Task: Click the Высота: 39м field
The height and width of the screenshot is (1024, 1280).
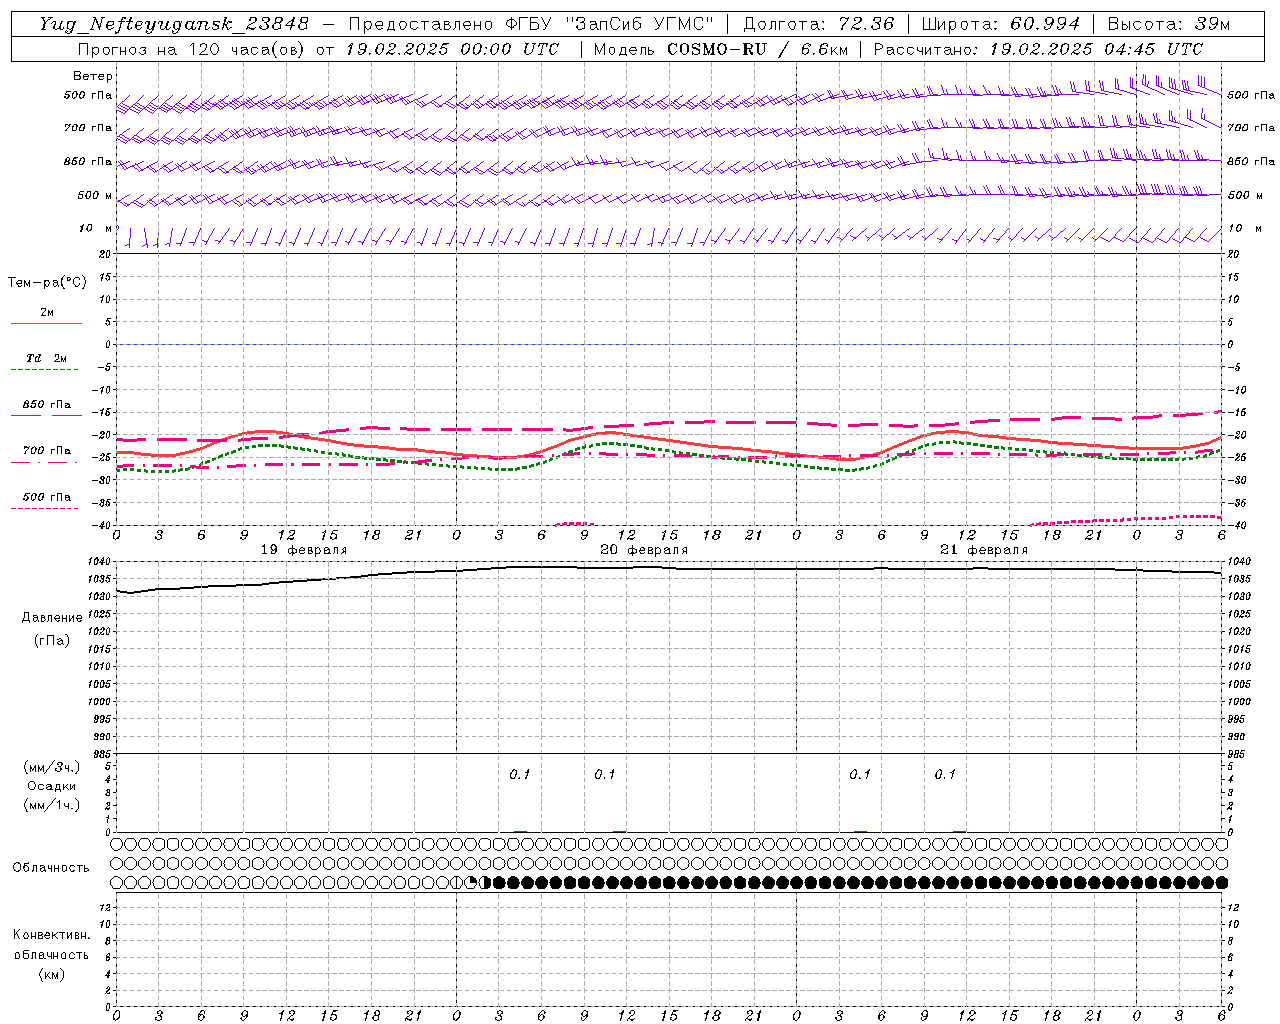Action: (1169, 24)
